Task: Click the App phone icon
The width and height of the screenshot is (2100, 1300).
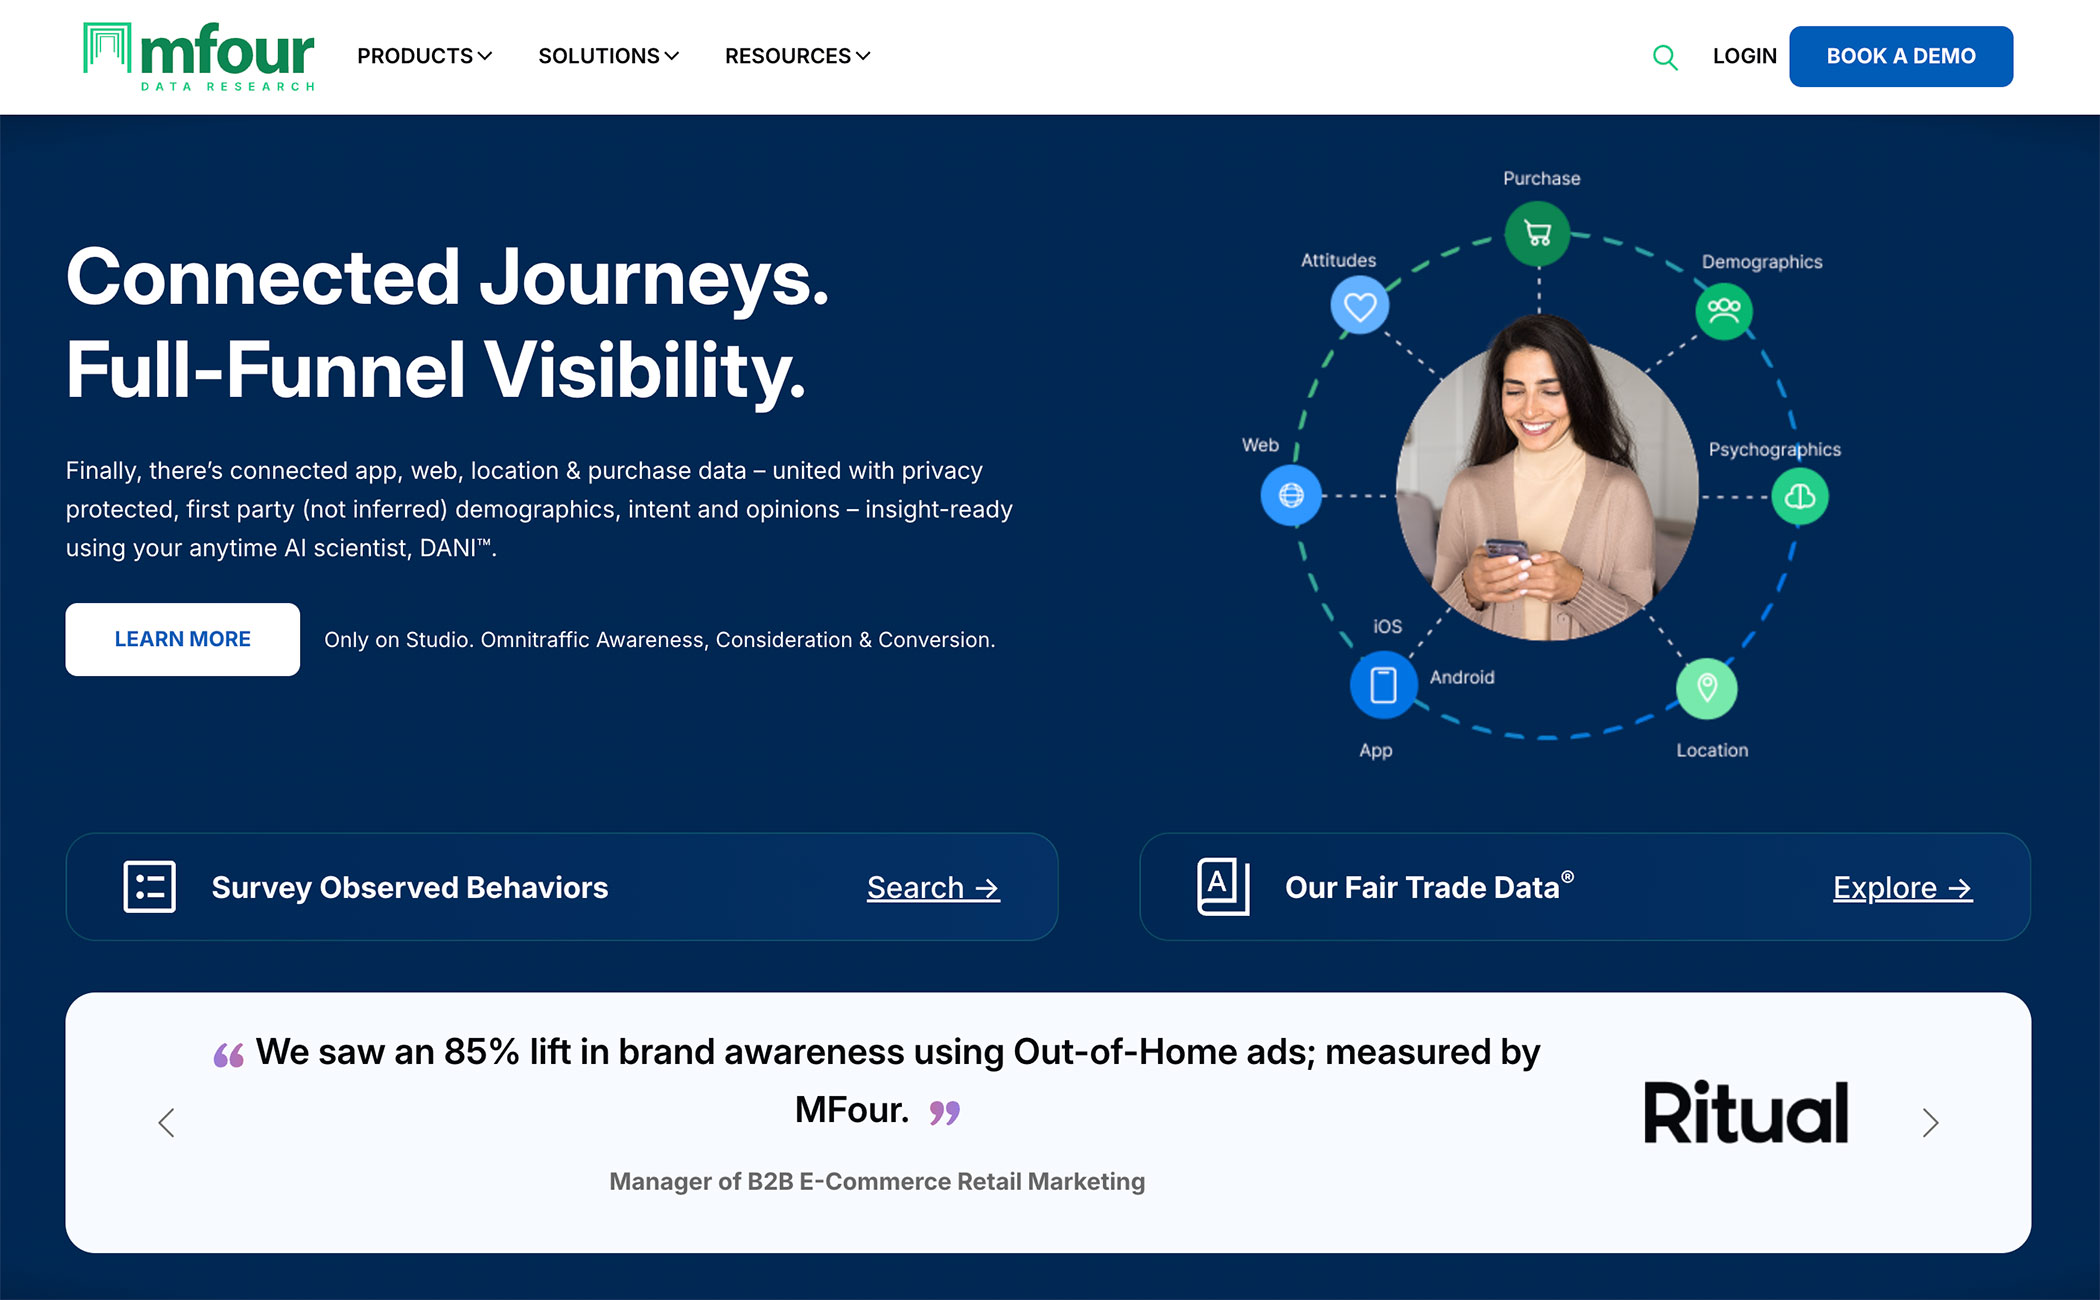Action: (x=1383, y=685)
